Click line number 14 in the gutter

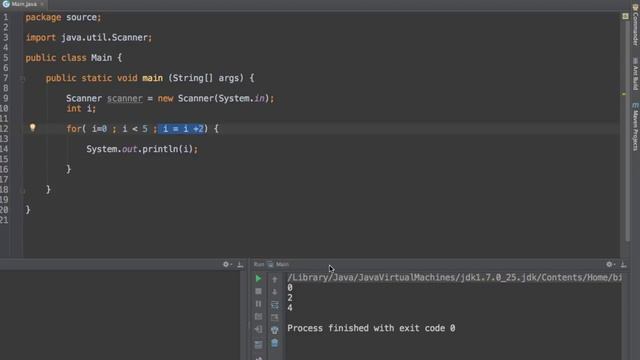pyautogui.click(x=4, y=149)
